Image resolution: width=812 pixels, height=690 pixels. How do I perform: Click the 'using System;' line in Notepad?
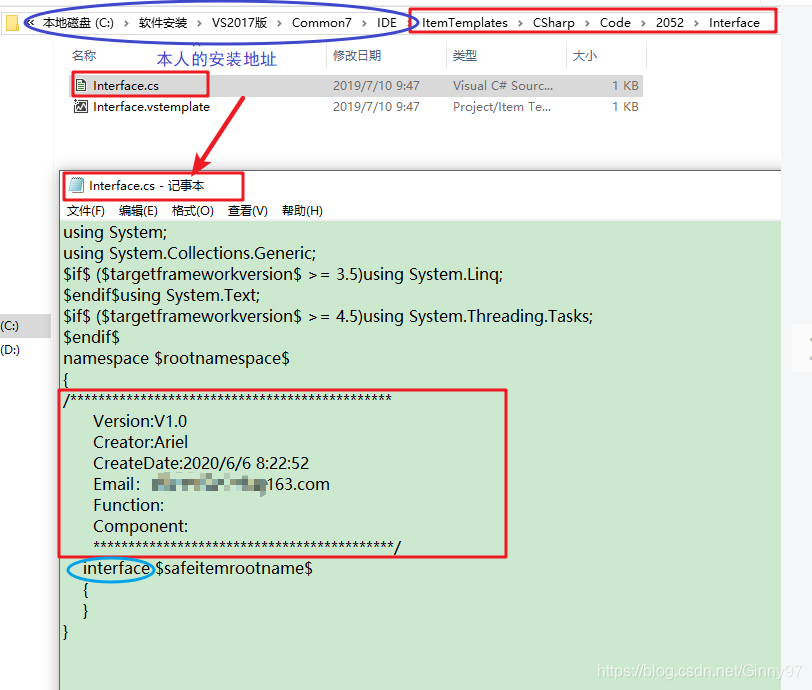coord(115,233)
